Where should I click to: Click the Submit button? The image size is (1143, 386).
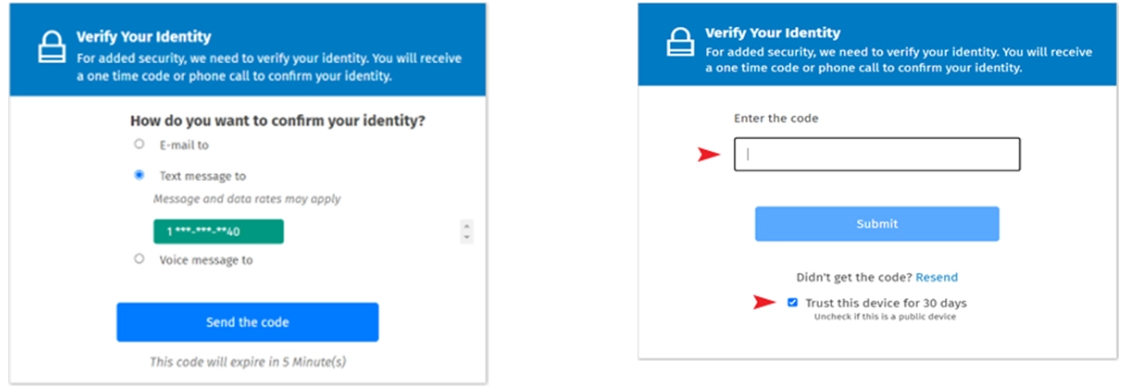pyautogui.click(x=877, y=224)
